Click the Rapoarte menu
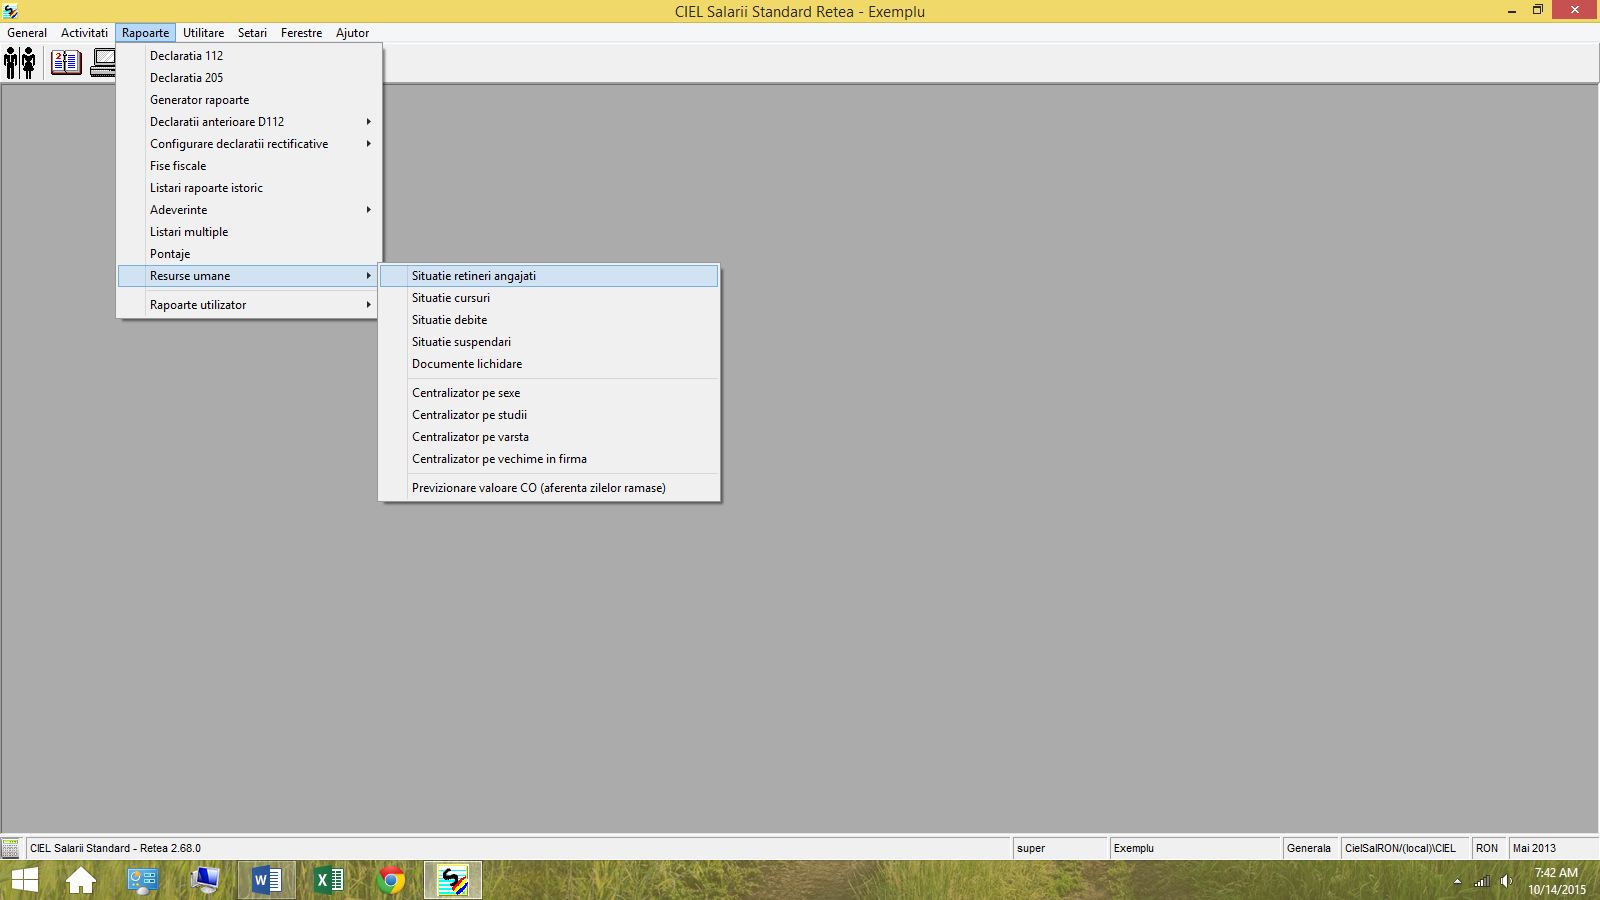This screenshot has width=1600, height=900. click(x=146, y=33)
